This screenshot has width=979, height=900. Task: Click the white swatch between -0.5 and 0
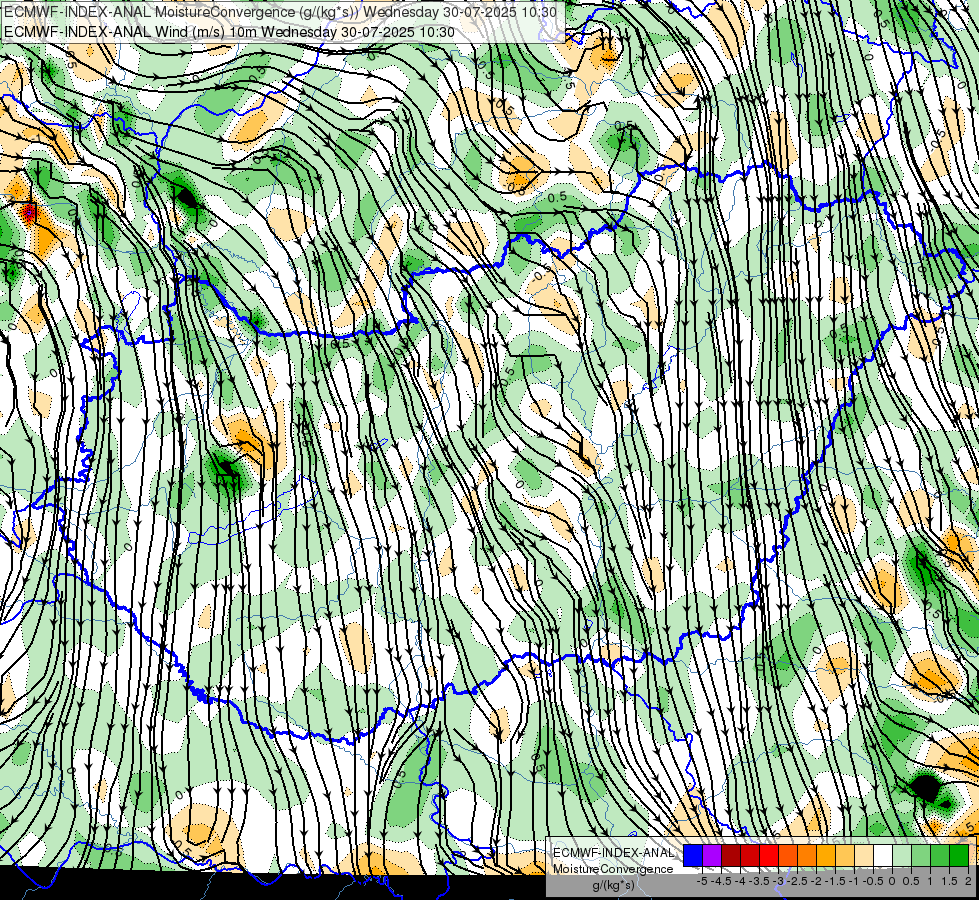click(883, 856)
